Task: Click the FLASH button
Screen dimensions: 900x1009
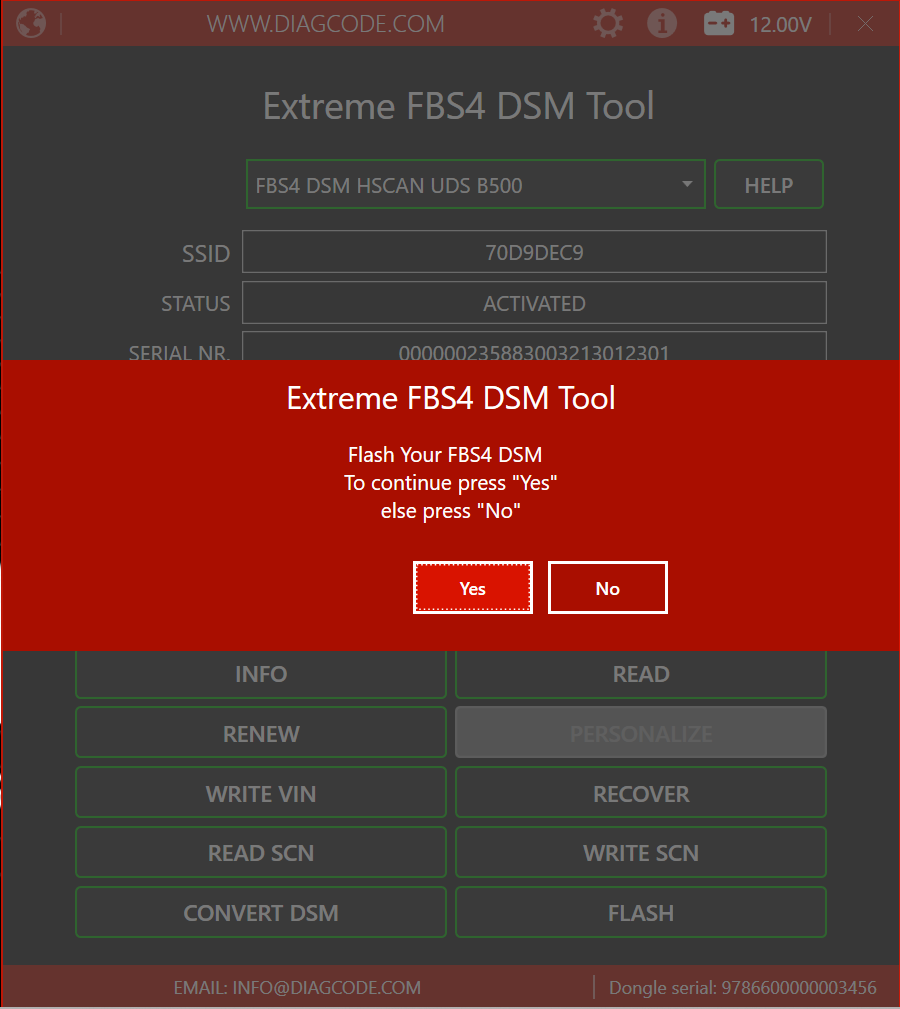Action: coord(641,913)
